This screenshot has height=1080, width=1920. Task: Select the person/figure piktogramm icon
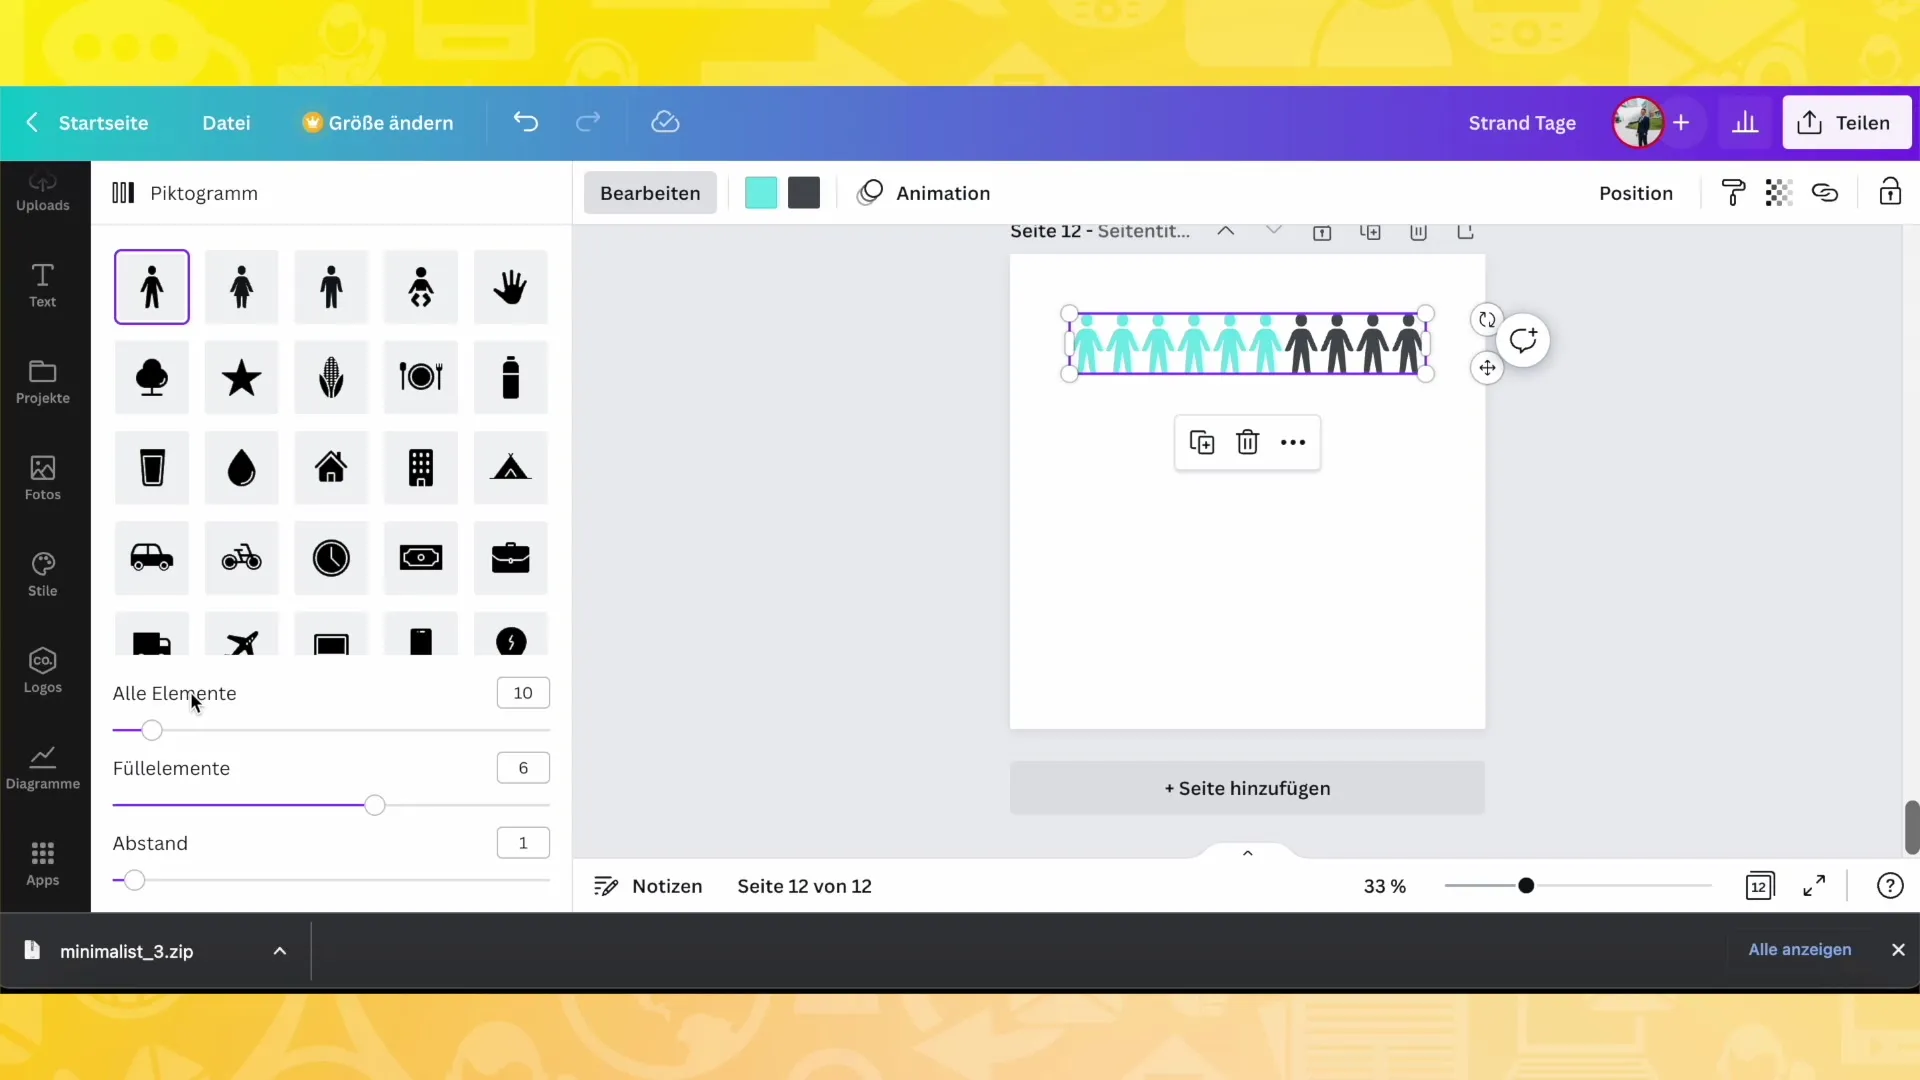(152, 286)
